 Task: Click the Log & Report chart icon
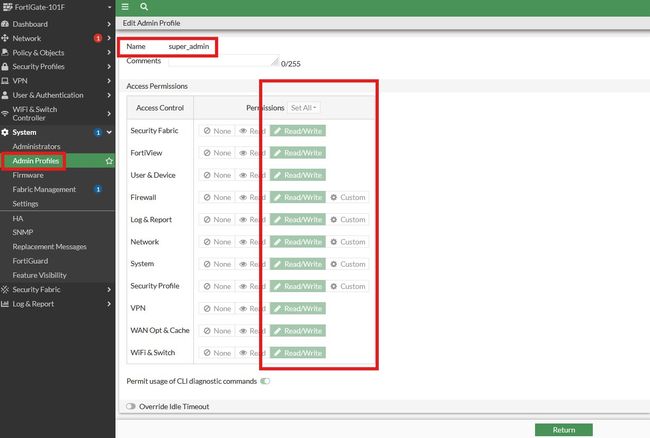click(5, 304)
